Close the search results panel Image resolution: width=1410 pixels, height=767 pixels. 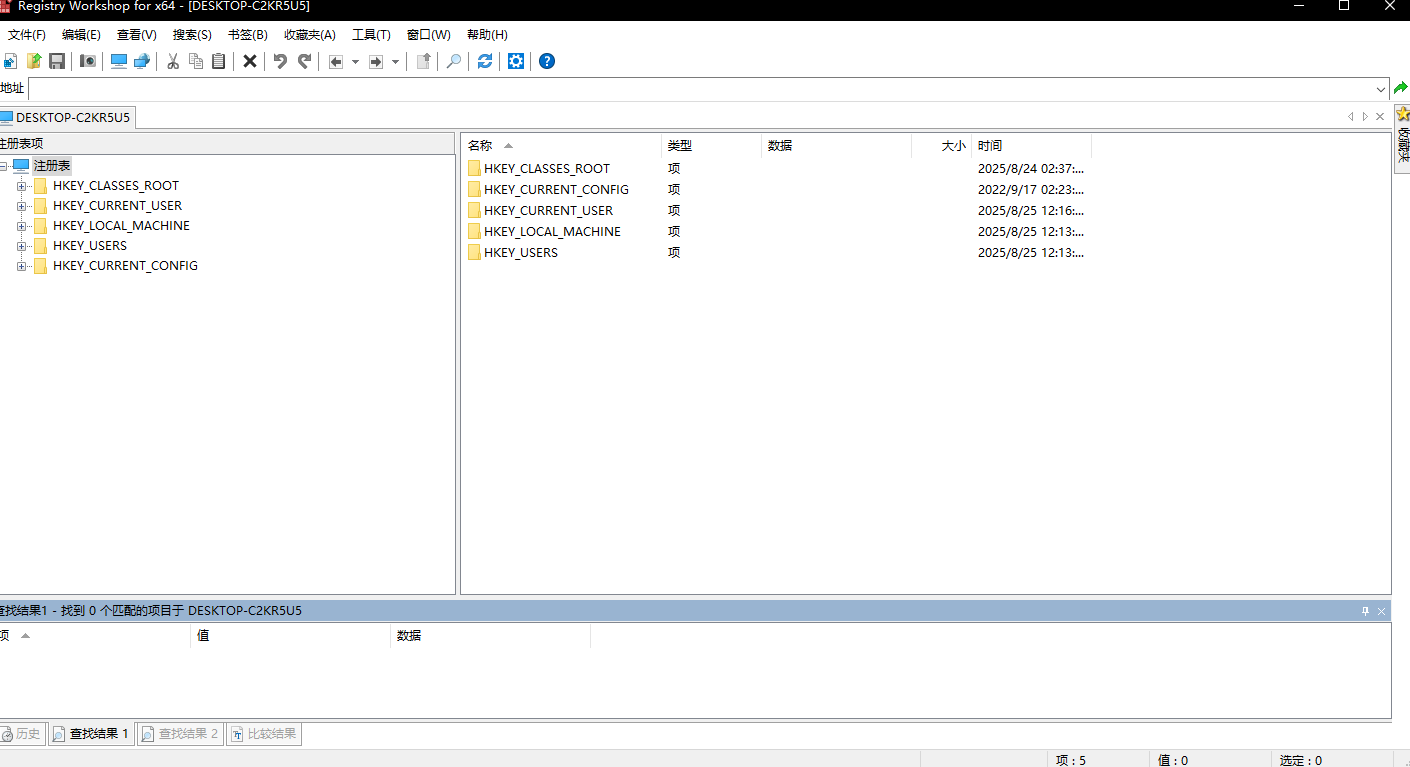point(1382,611)
